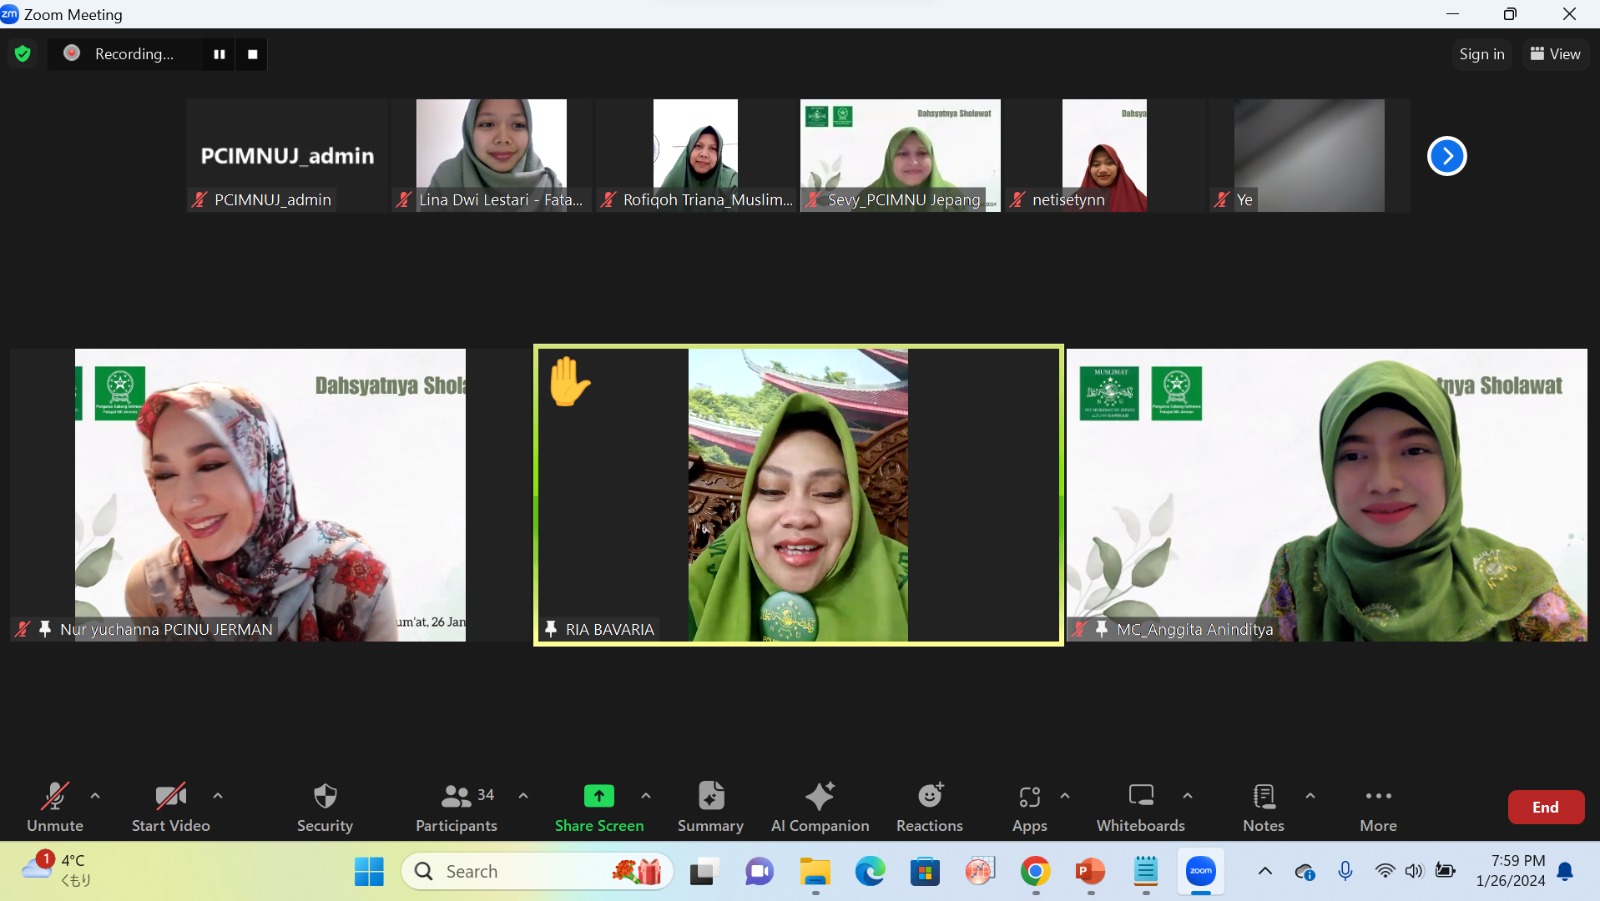Pause the meeting recording

point(219,54)
